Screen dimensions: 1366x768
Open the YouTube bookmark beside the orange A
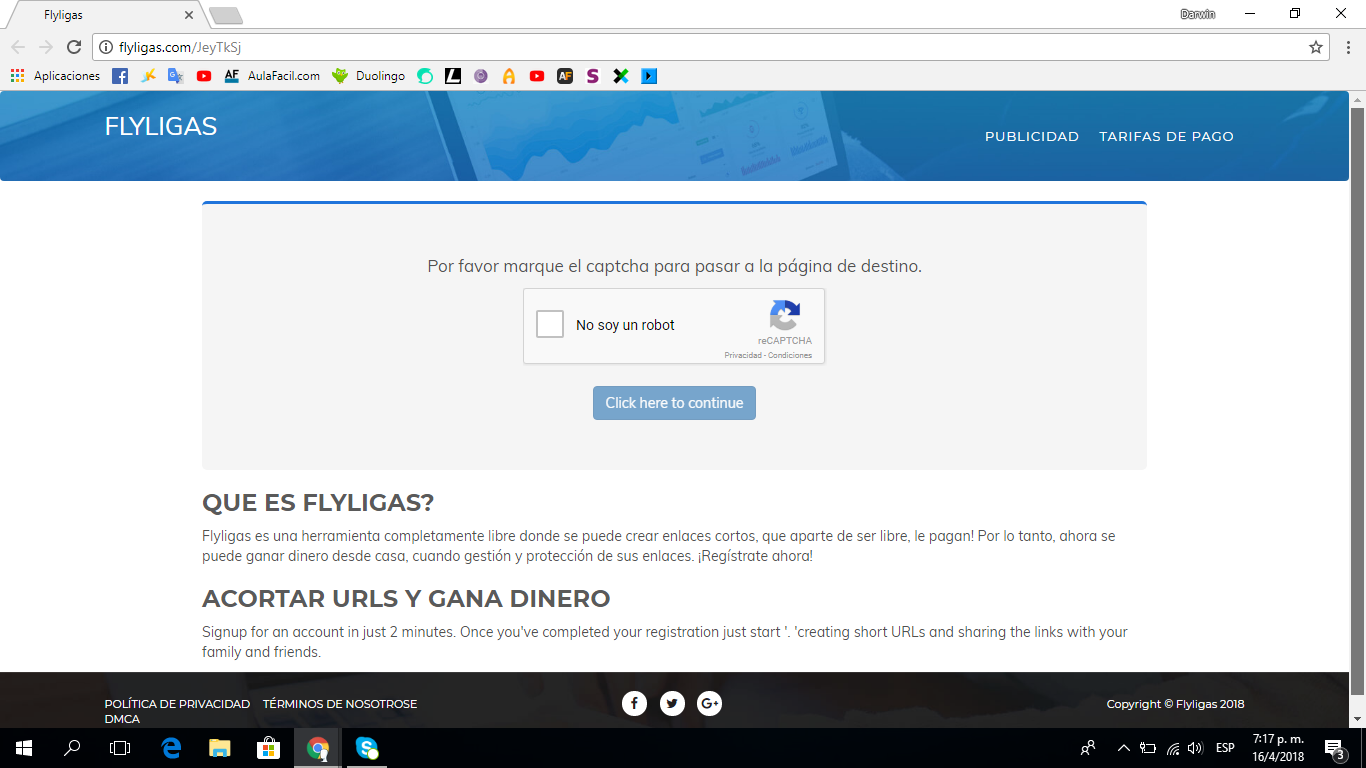[x=537, y=76]
